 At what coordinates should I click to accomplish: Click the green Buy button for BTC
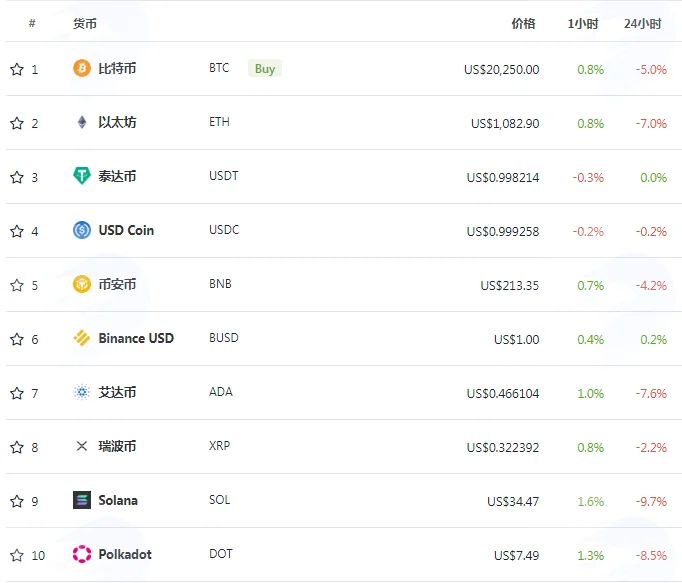click(x=265, y=68)
